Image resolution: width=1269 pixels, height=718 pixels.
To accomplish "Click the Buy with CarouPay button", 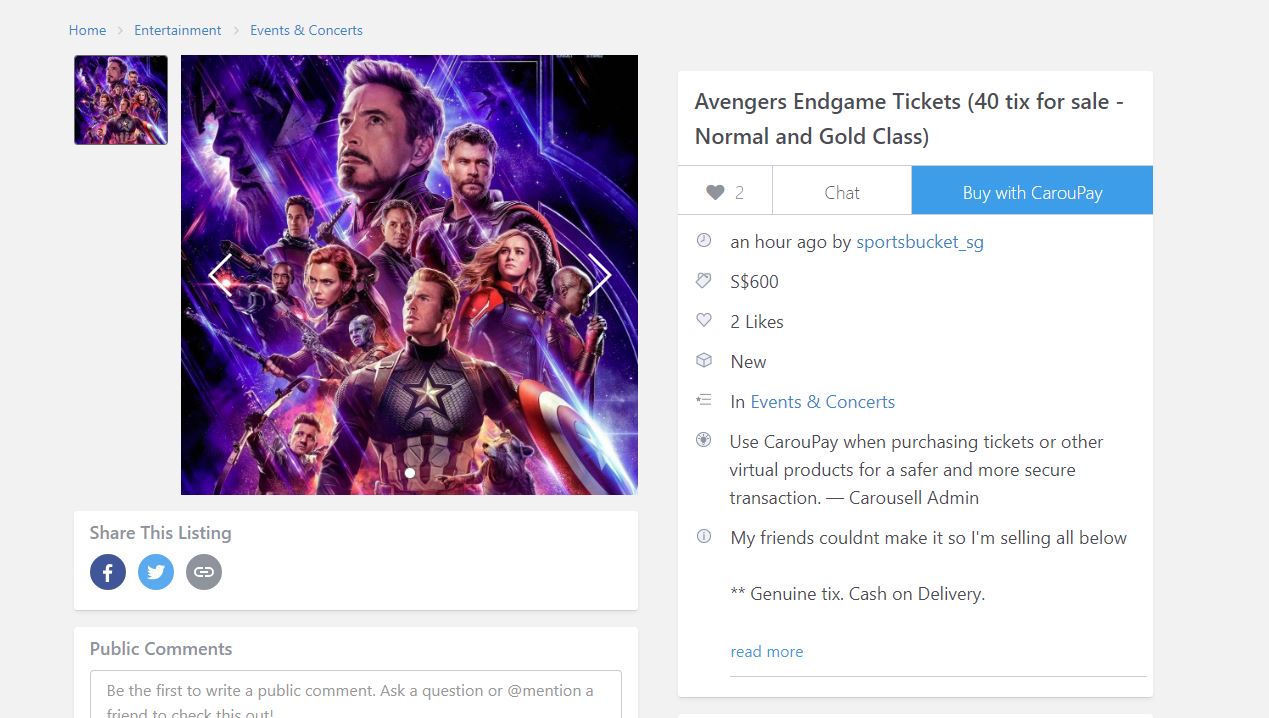I will [x=1032, y=190].
